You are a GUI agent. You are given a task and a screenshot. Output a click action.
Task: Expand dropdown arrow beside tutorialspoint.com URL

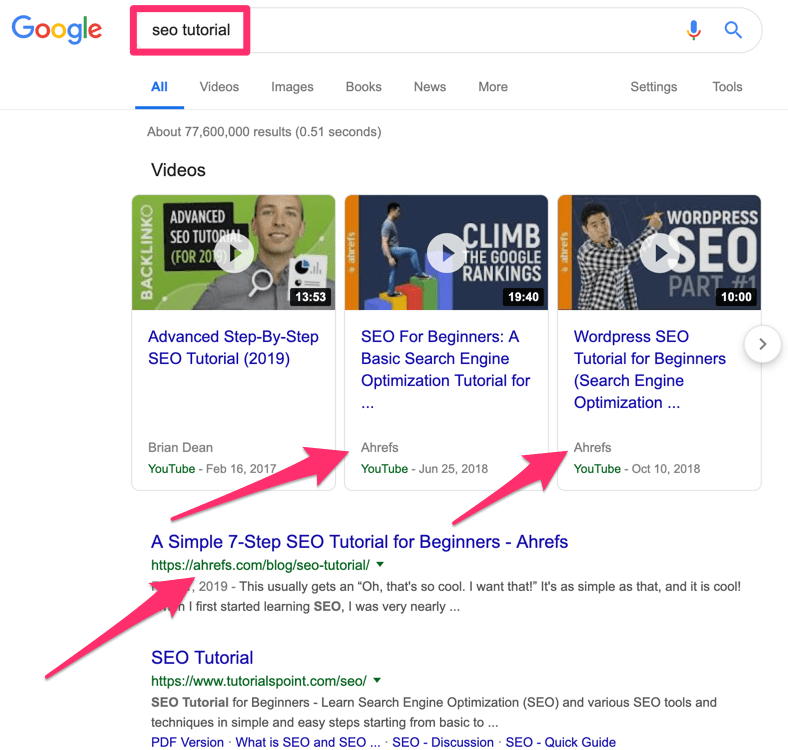(x=377, y=680)
